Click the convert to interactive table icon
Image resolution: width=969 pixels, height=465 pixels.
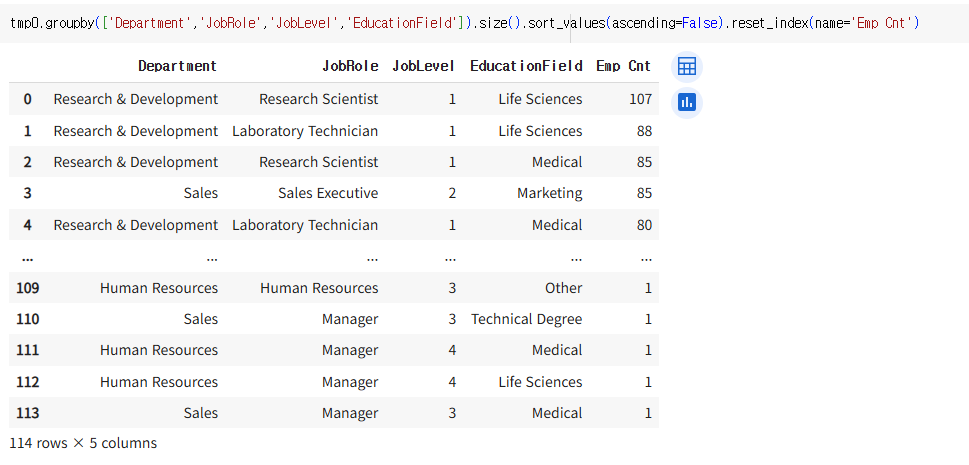pos(687,67)
